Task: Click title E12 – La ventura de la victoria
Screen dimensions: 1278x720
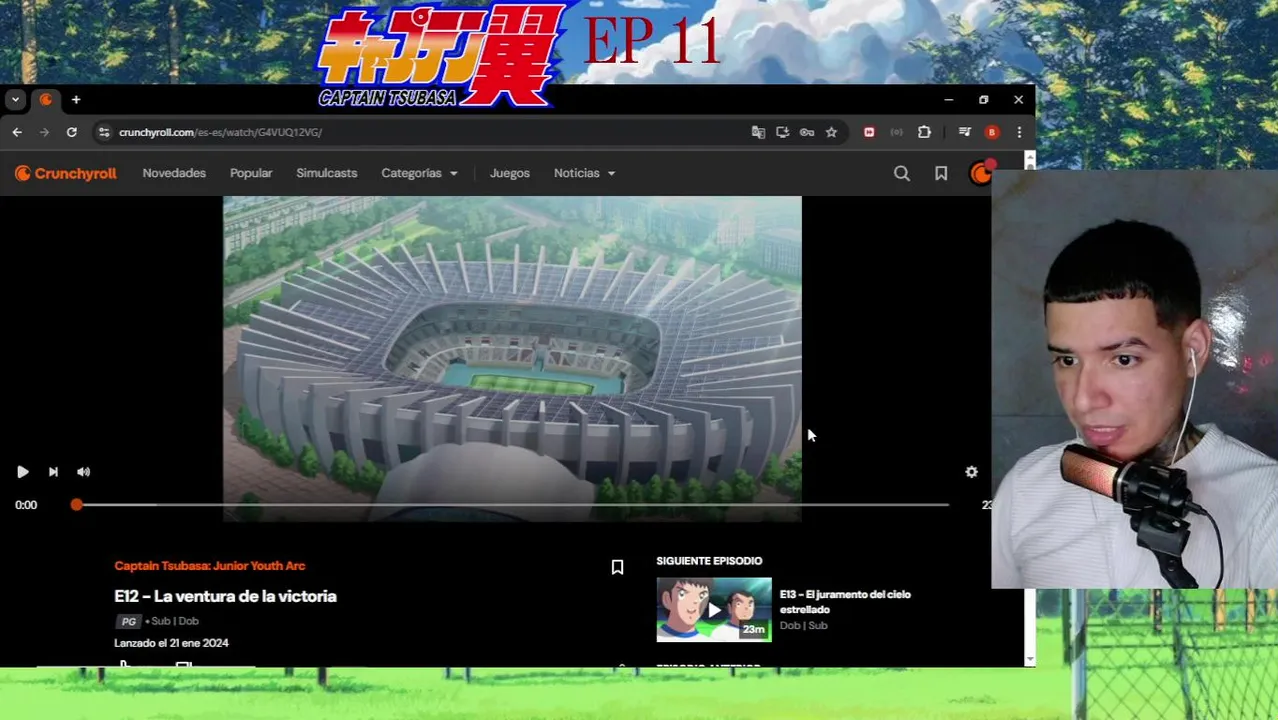Action: [225, 596]
